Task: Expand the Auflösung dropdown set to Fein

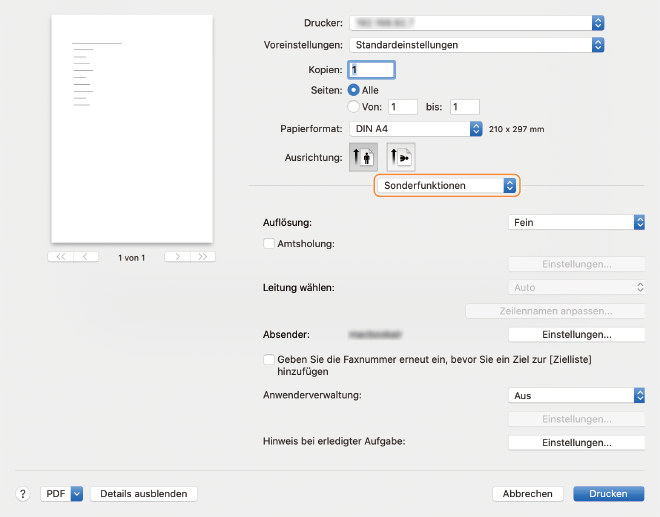Action: (x=576, y=222)
